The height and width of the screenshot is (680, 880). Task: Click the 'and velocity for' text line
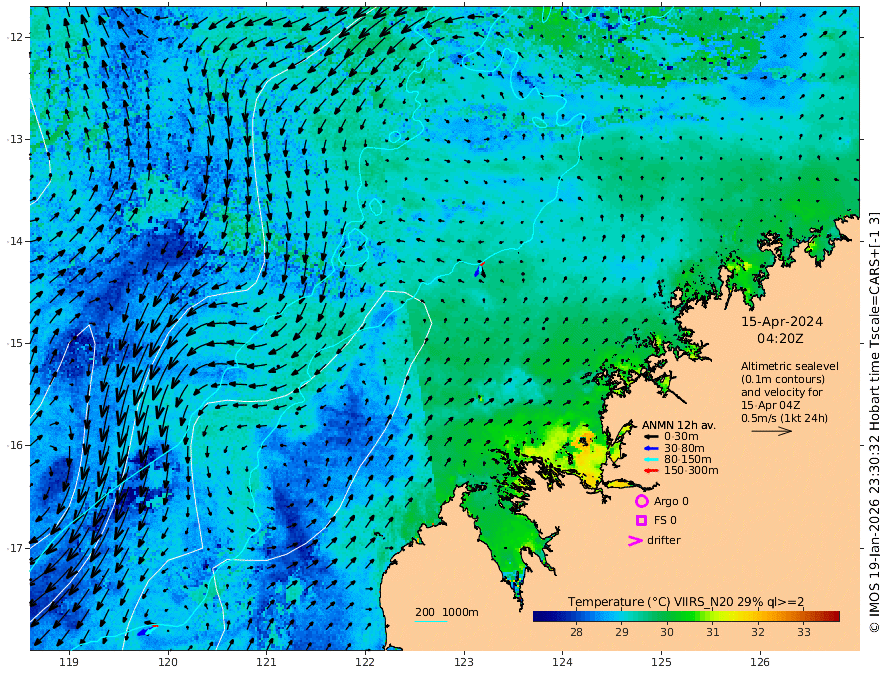(x=782, y=392)
